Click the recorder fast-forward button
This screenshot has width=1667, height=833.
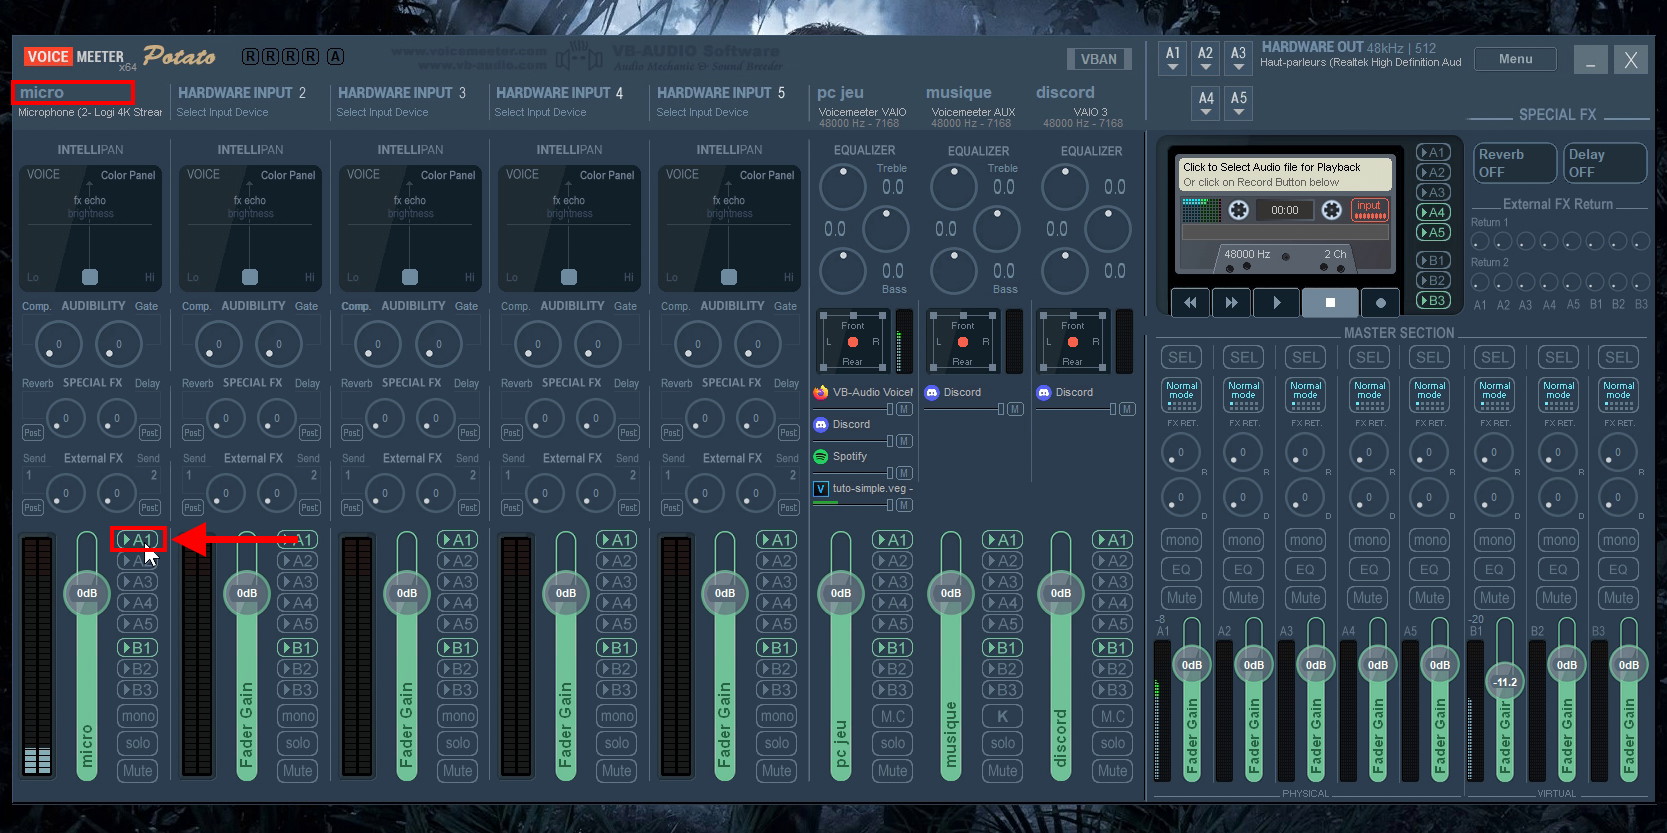click(1231, 303)
